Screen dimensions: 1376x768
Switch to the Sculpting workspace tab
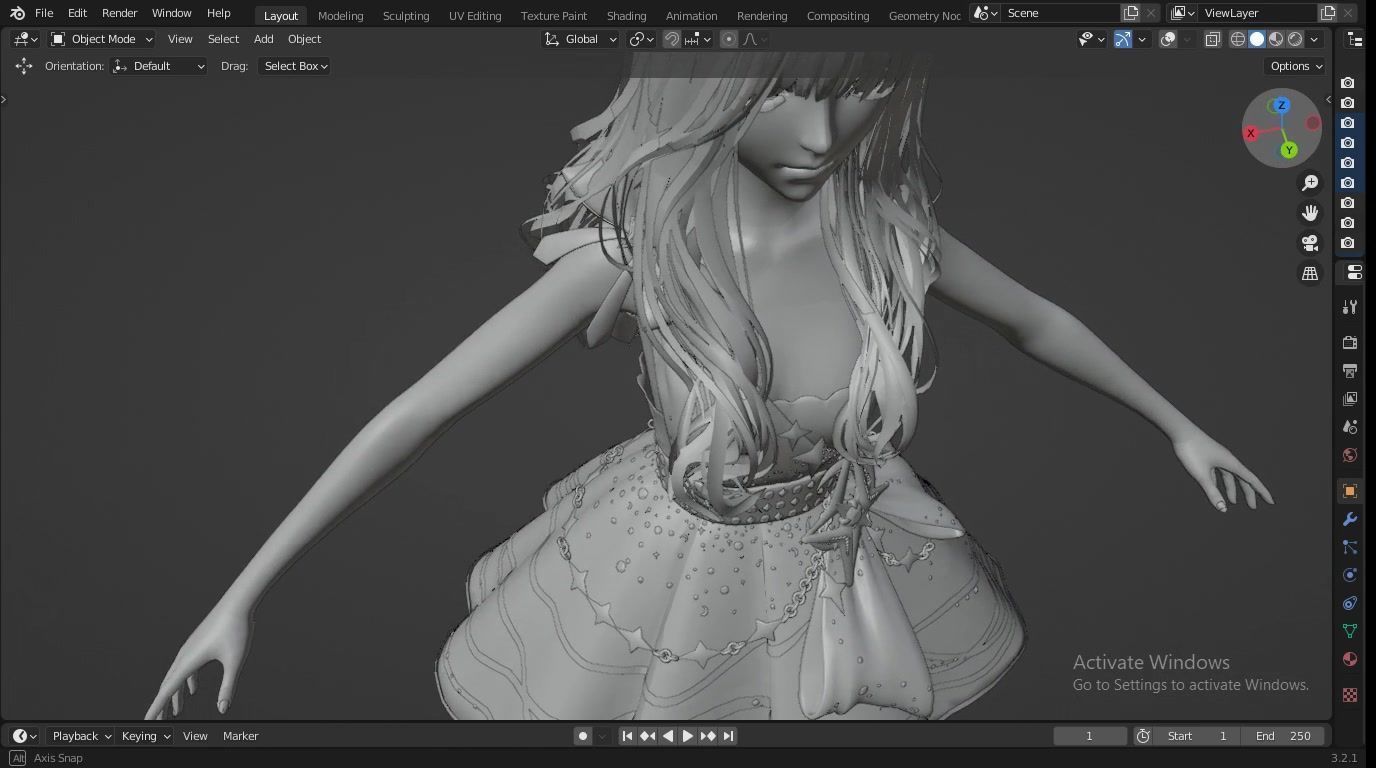(x=406, y=15)
